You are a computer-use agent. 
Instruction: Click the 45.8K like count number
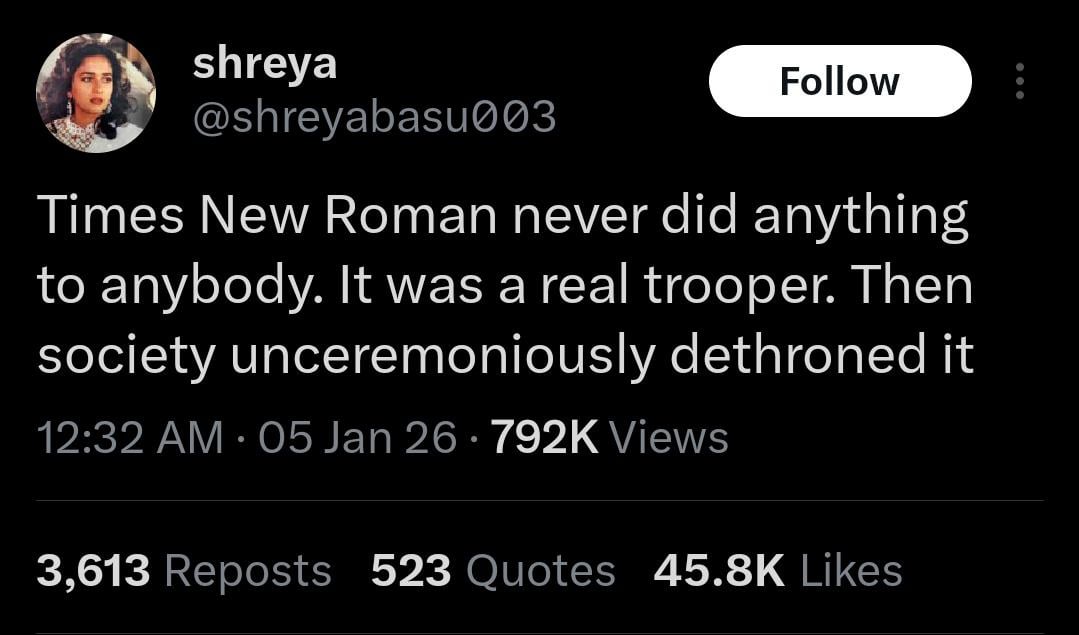719,571
